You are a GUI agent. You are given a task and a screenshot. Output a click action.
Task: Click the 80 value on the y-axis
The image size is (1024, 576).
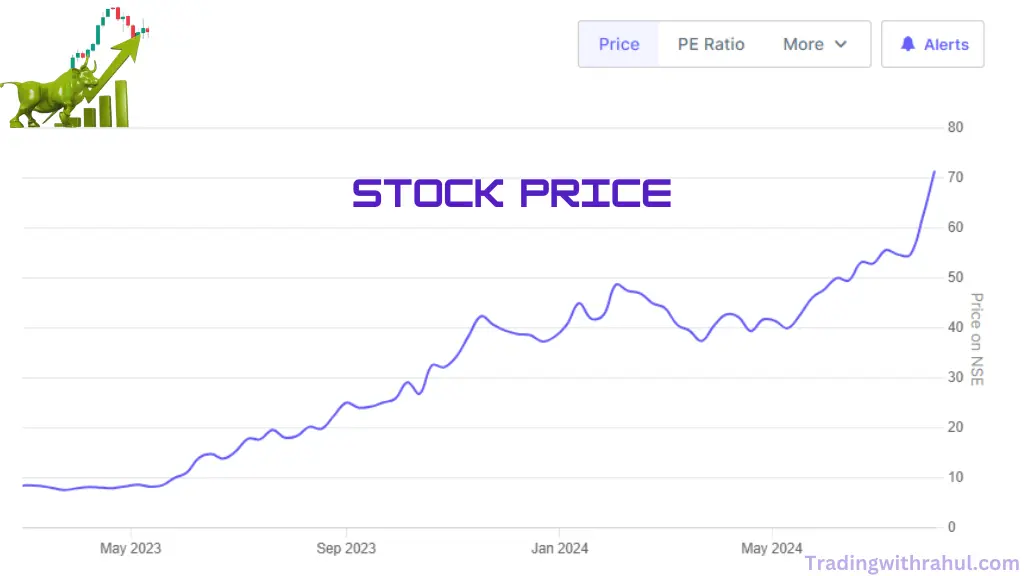coord(955,127)
